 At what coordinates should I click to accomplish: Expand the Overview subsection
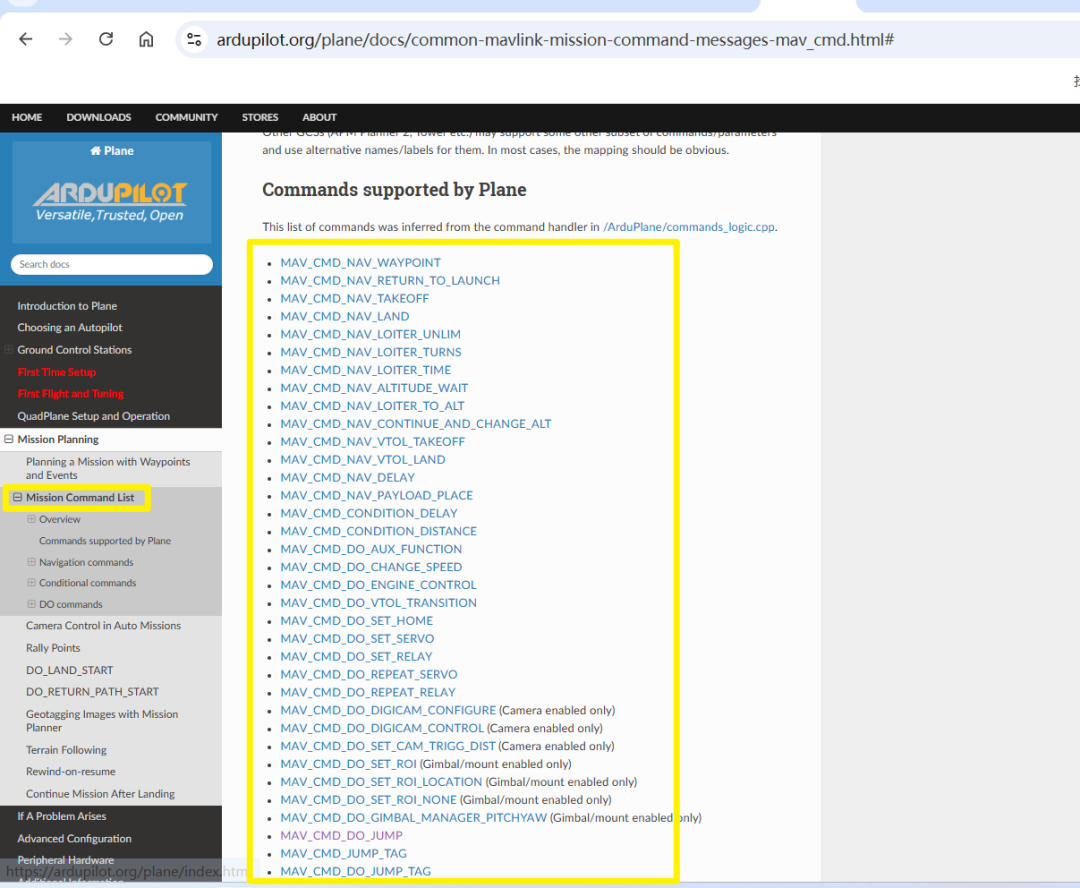tap(31, 519)
